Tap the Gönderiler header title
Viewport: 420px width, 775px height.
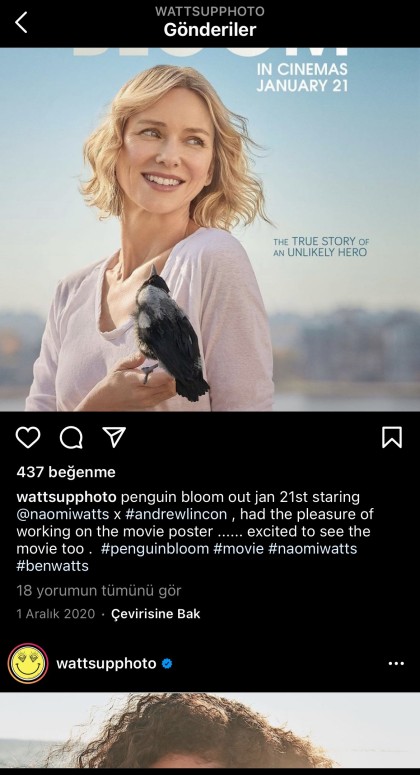pos(210,30)
